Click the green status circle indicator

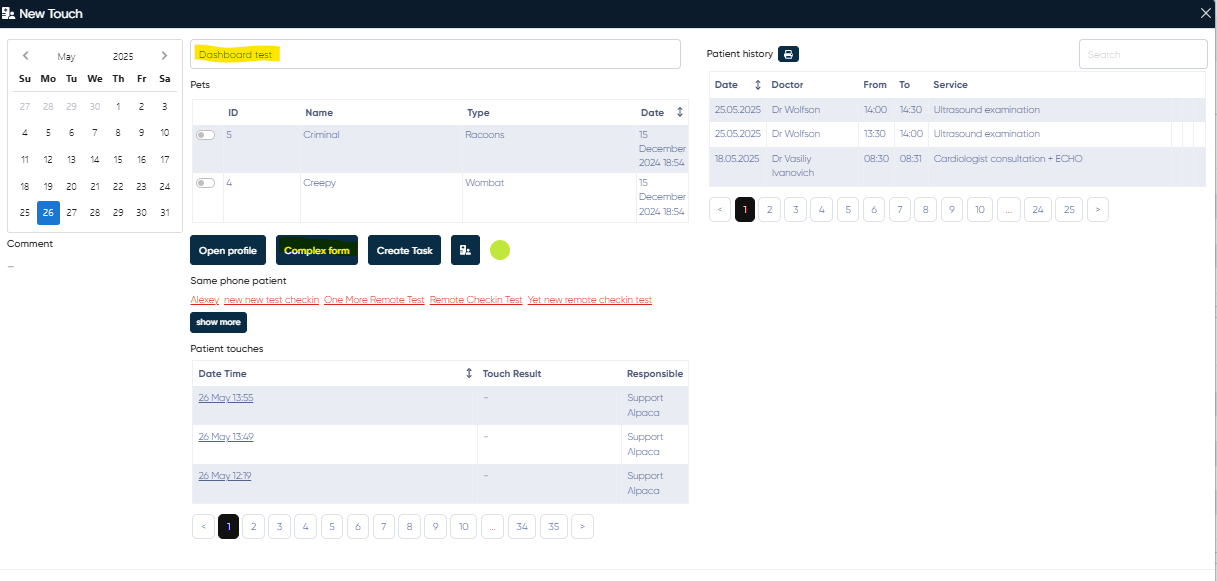500,250
